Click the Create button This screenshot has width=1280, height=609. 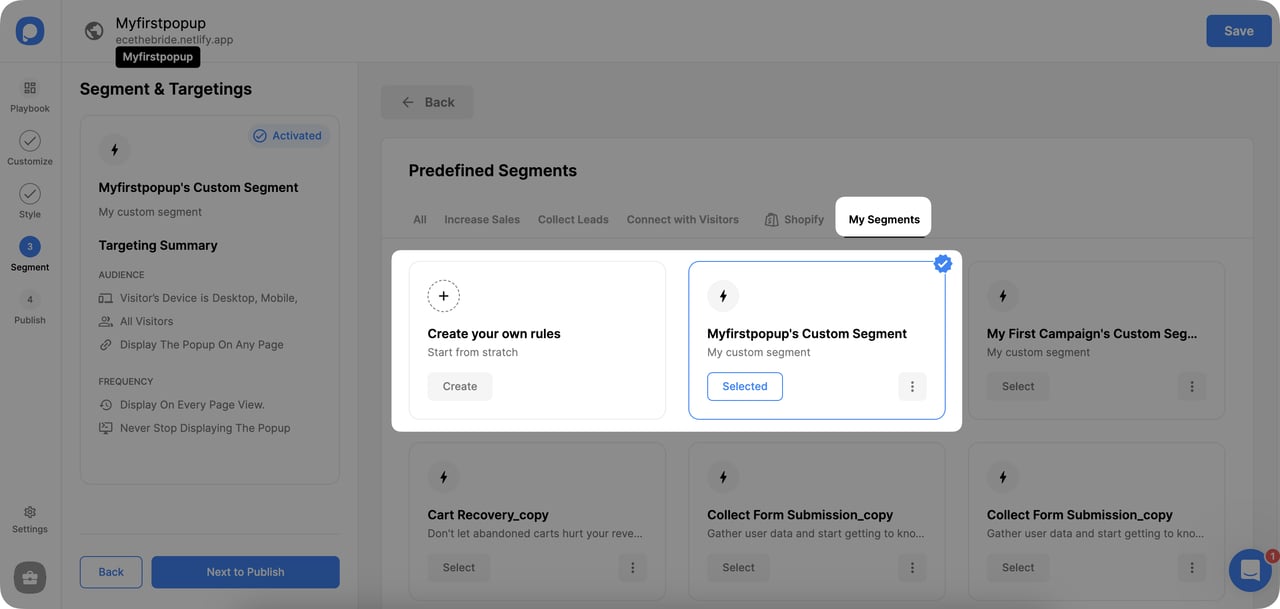point(460,386)
